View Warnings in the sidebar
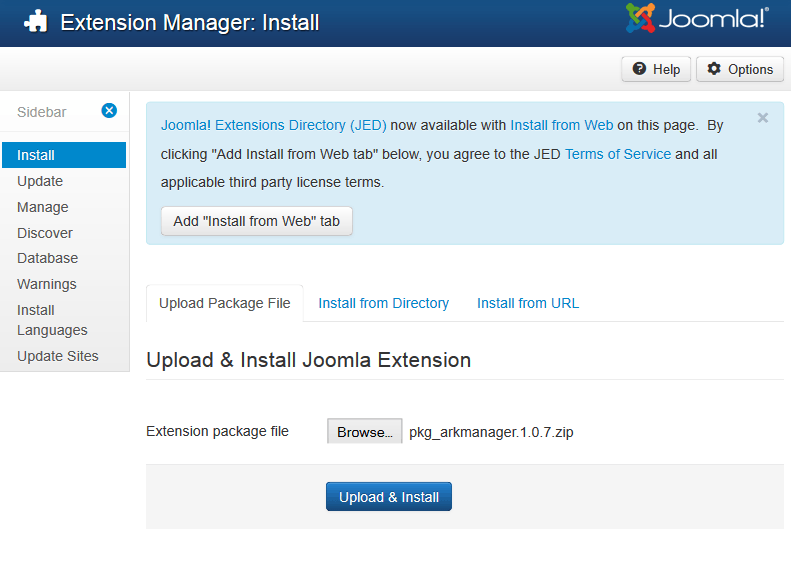Screen dimensions: 791x571 (x=47, y=284)
